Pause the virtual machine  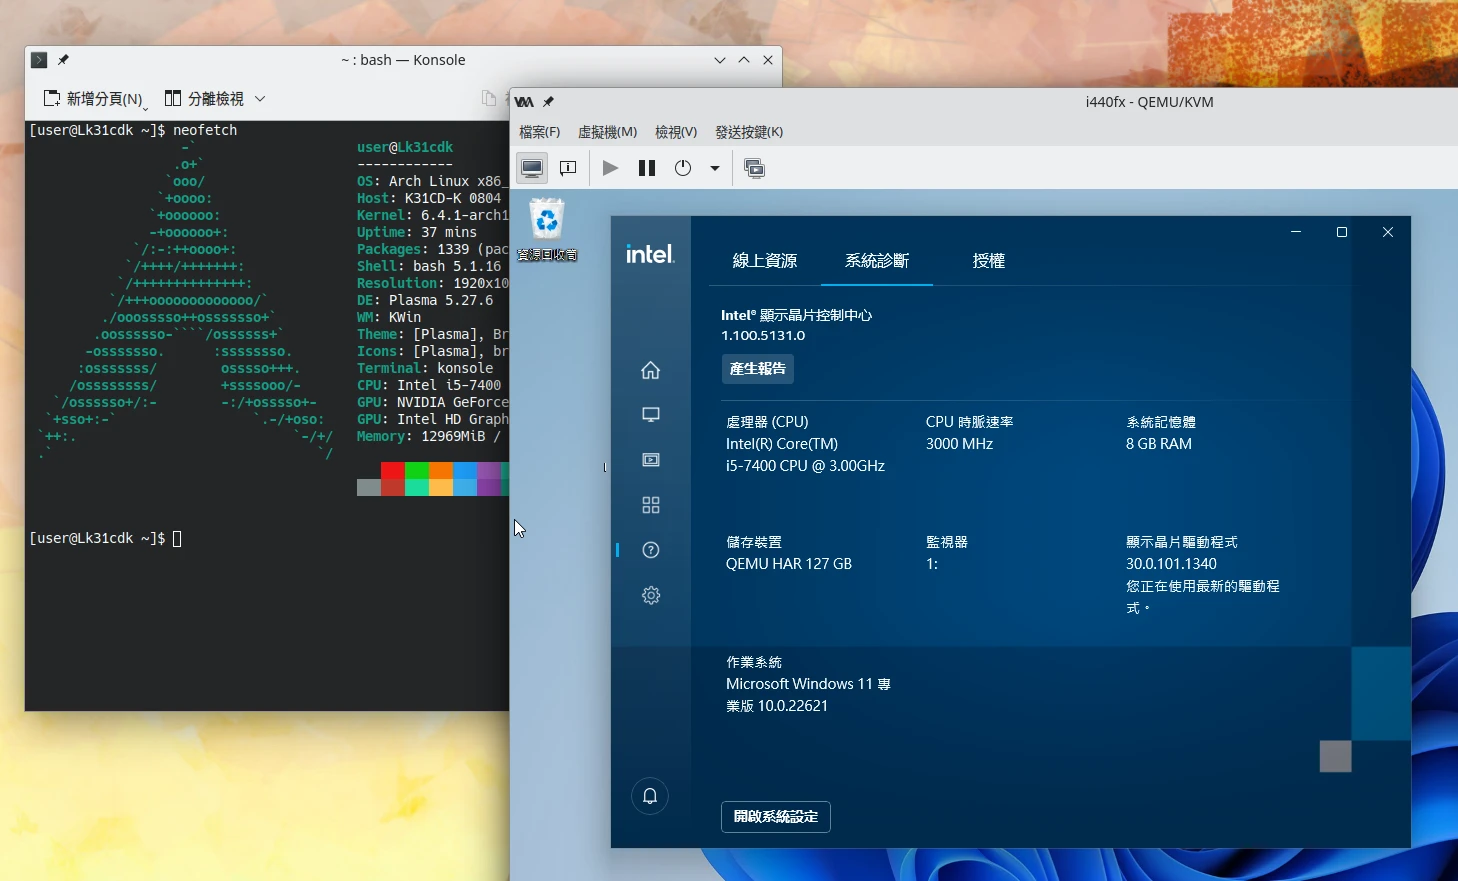647,168
